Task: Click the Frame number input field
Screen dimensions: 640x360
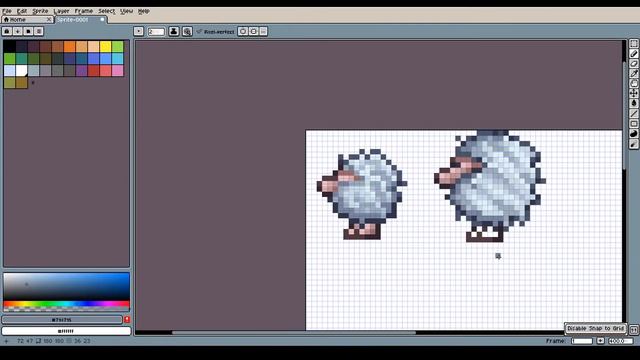Action: click(x=582, y=341)
